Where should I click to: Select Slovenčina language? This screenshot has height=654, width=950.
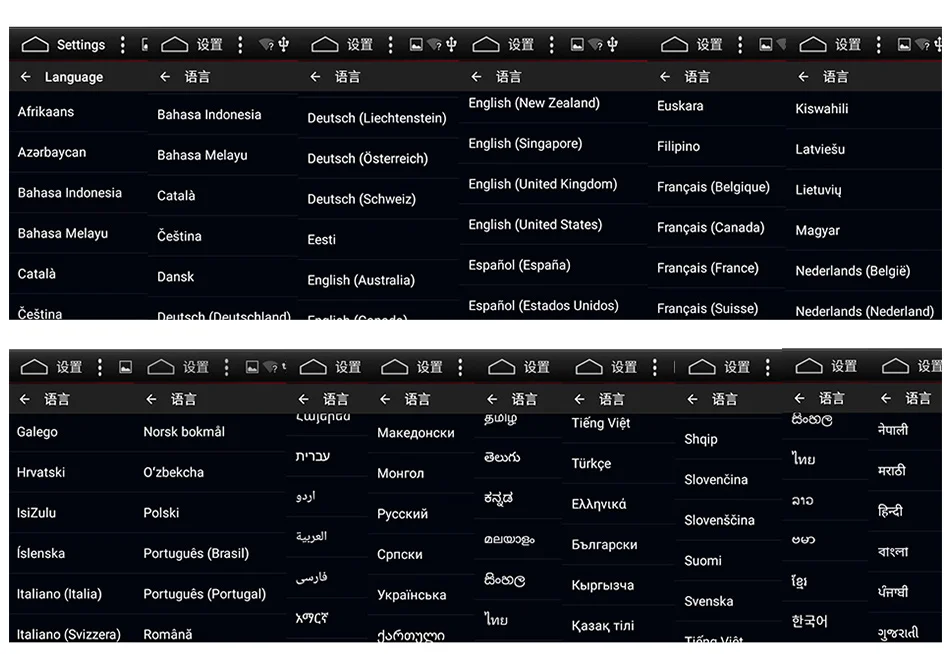coord(716,479)
